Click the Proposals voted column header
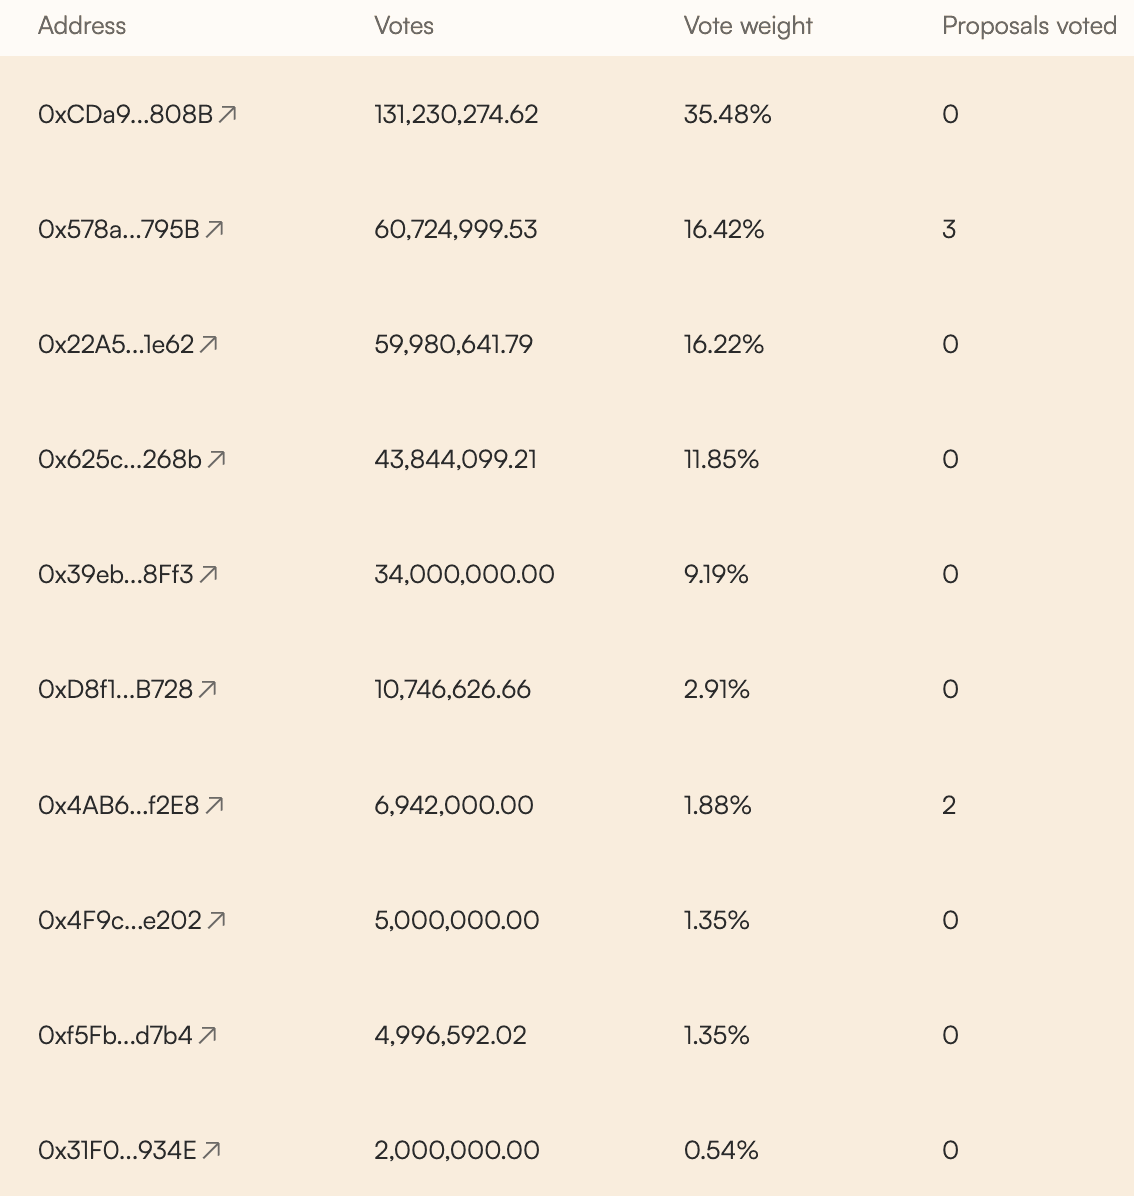This screenshot has width=1134, height=1196. pos(1029,26)
